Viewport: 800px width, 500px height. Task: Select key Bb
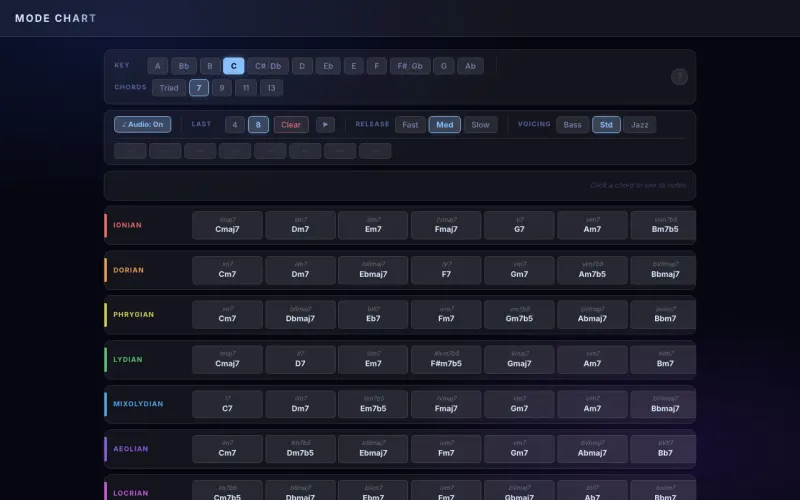[x=184, y=66]
